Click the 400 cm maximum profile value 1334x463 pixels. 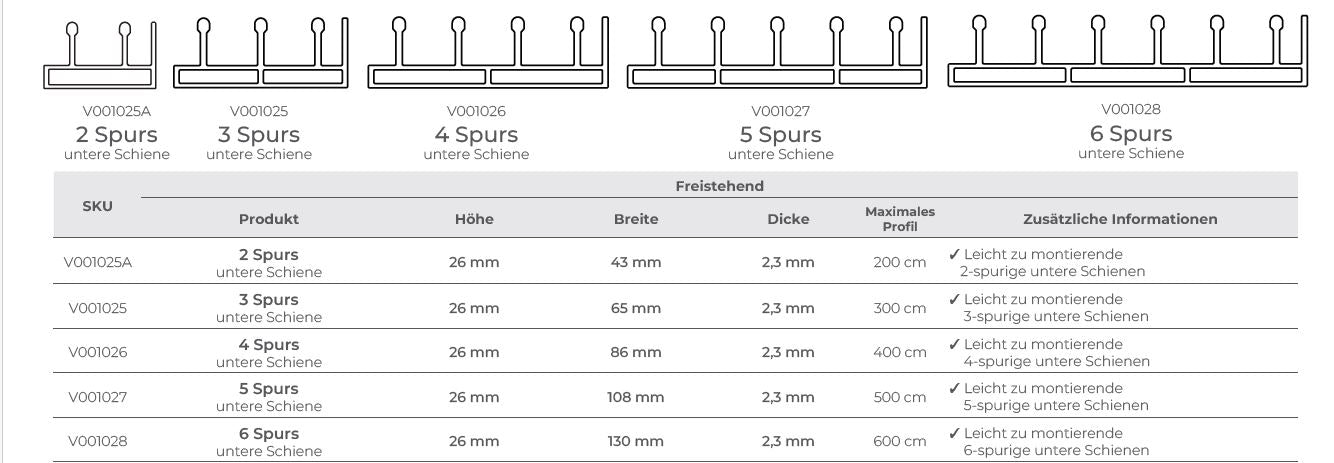(x=900, y=353)
